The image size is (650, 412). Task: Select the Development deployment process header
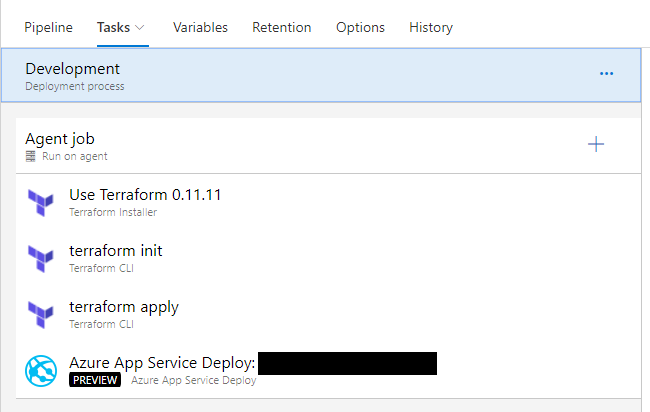click(x=321, y=75)
